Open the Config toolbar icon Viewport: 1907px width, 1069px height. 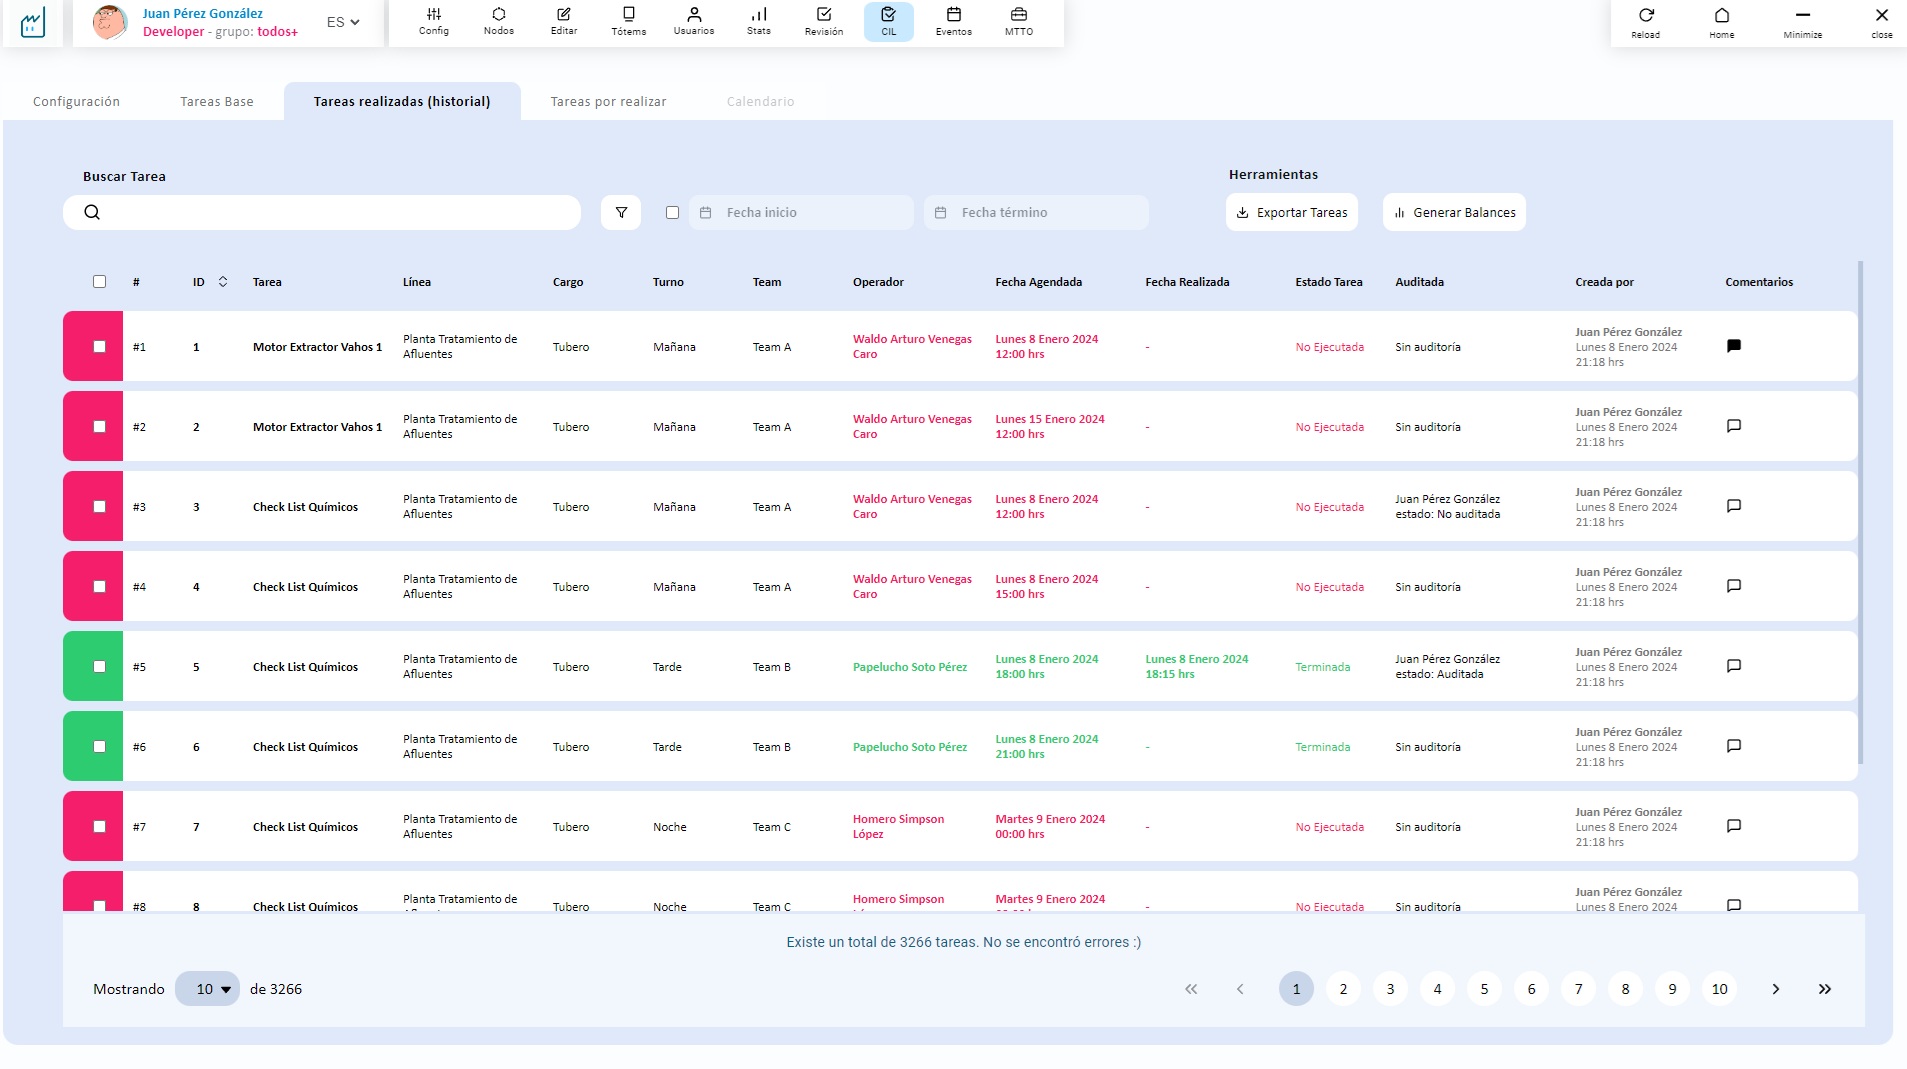click(433, 22)
